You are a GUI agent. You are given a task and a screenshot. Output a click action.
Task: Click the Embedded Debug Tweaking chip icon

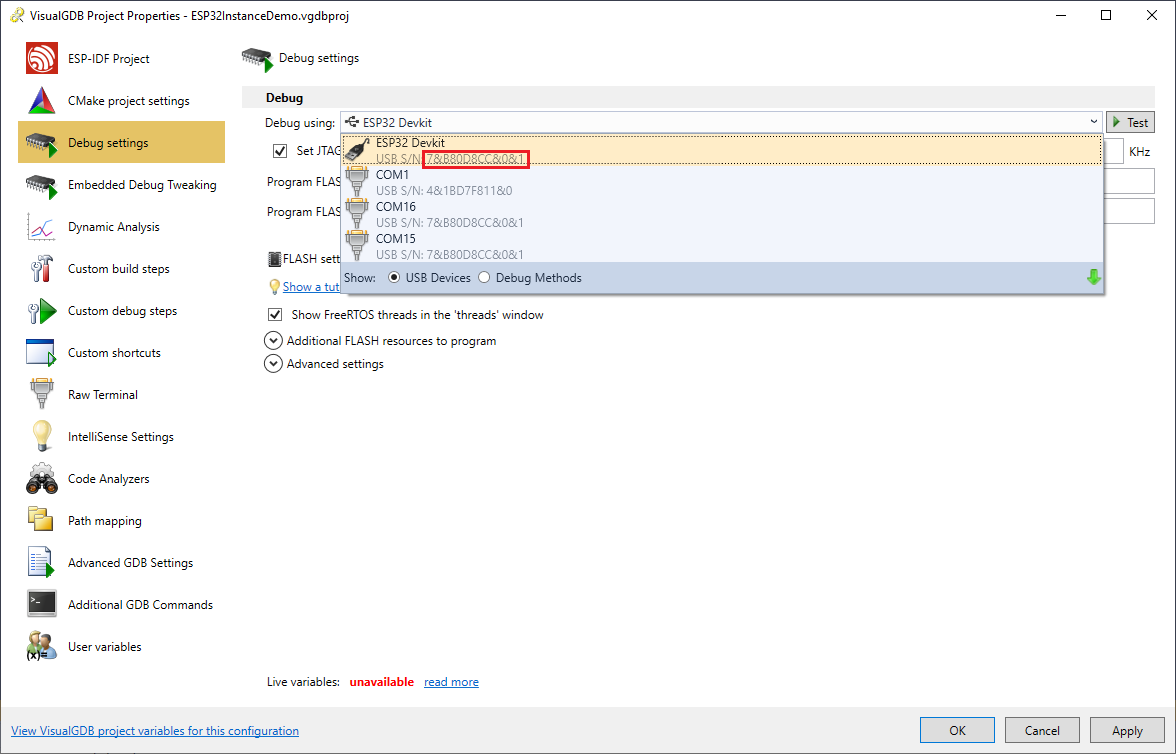click(x=42, y=185)
